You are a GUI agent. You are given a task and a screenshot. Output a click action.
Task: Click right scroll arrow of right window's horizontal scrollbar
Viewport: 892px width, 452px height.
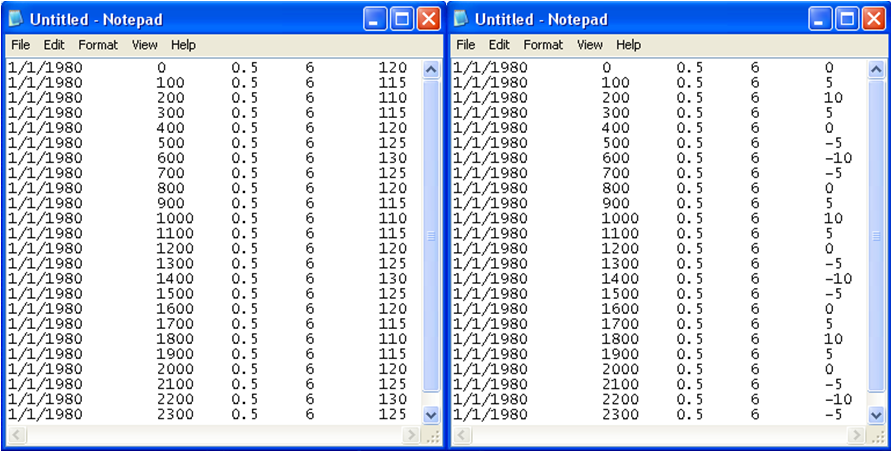pos(857,436)
